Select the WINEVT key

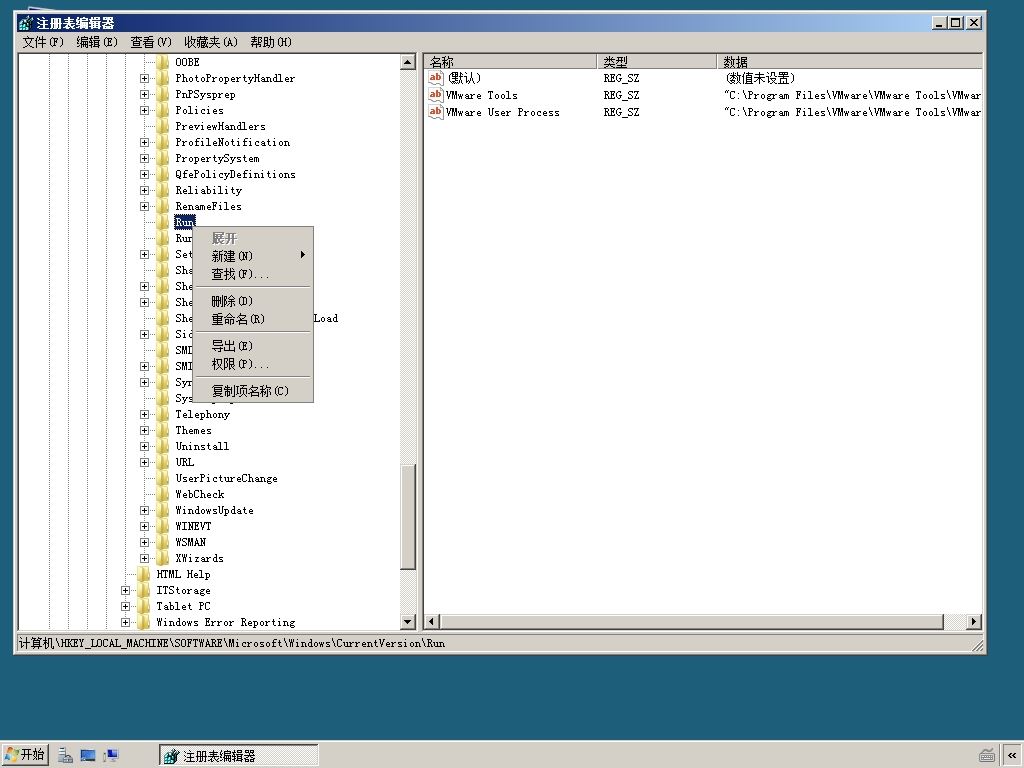point(193,526)
